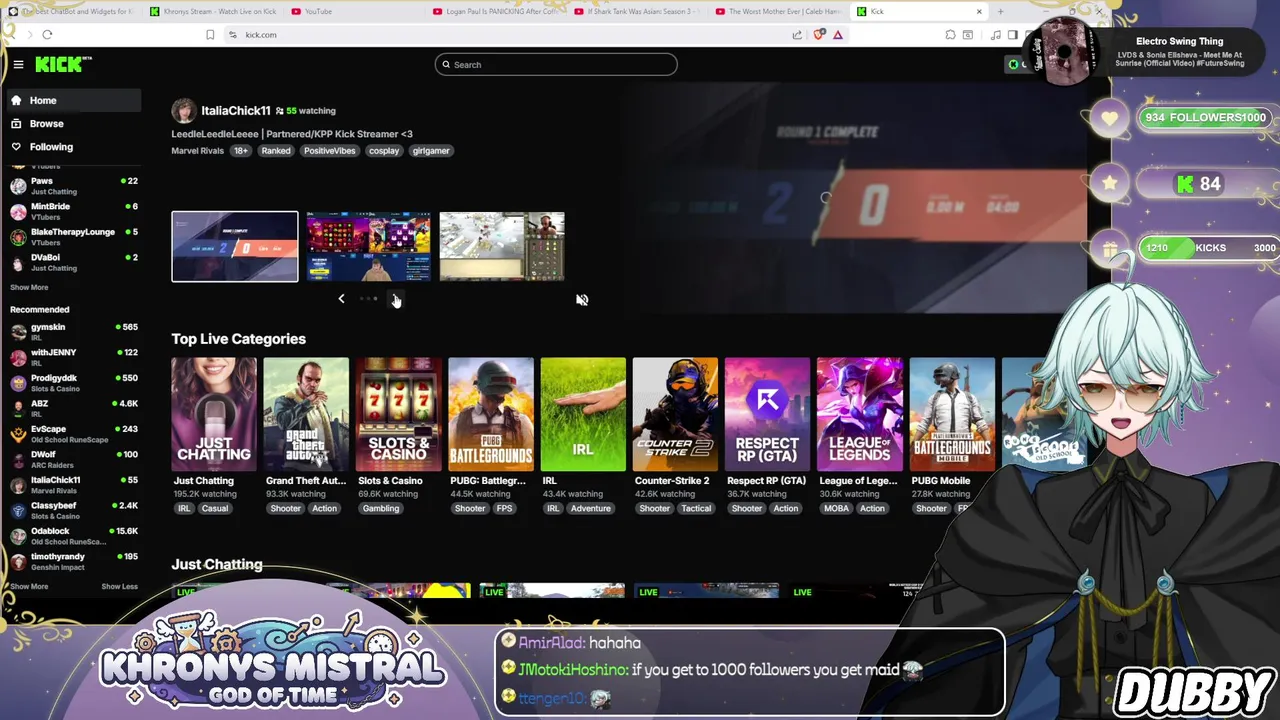This screenshot has width=1280, height=720.
Task: Focus the Kick search field
Action: 556,64
